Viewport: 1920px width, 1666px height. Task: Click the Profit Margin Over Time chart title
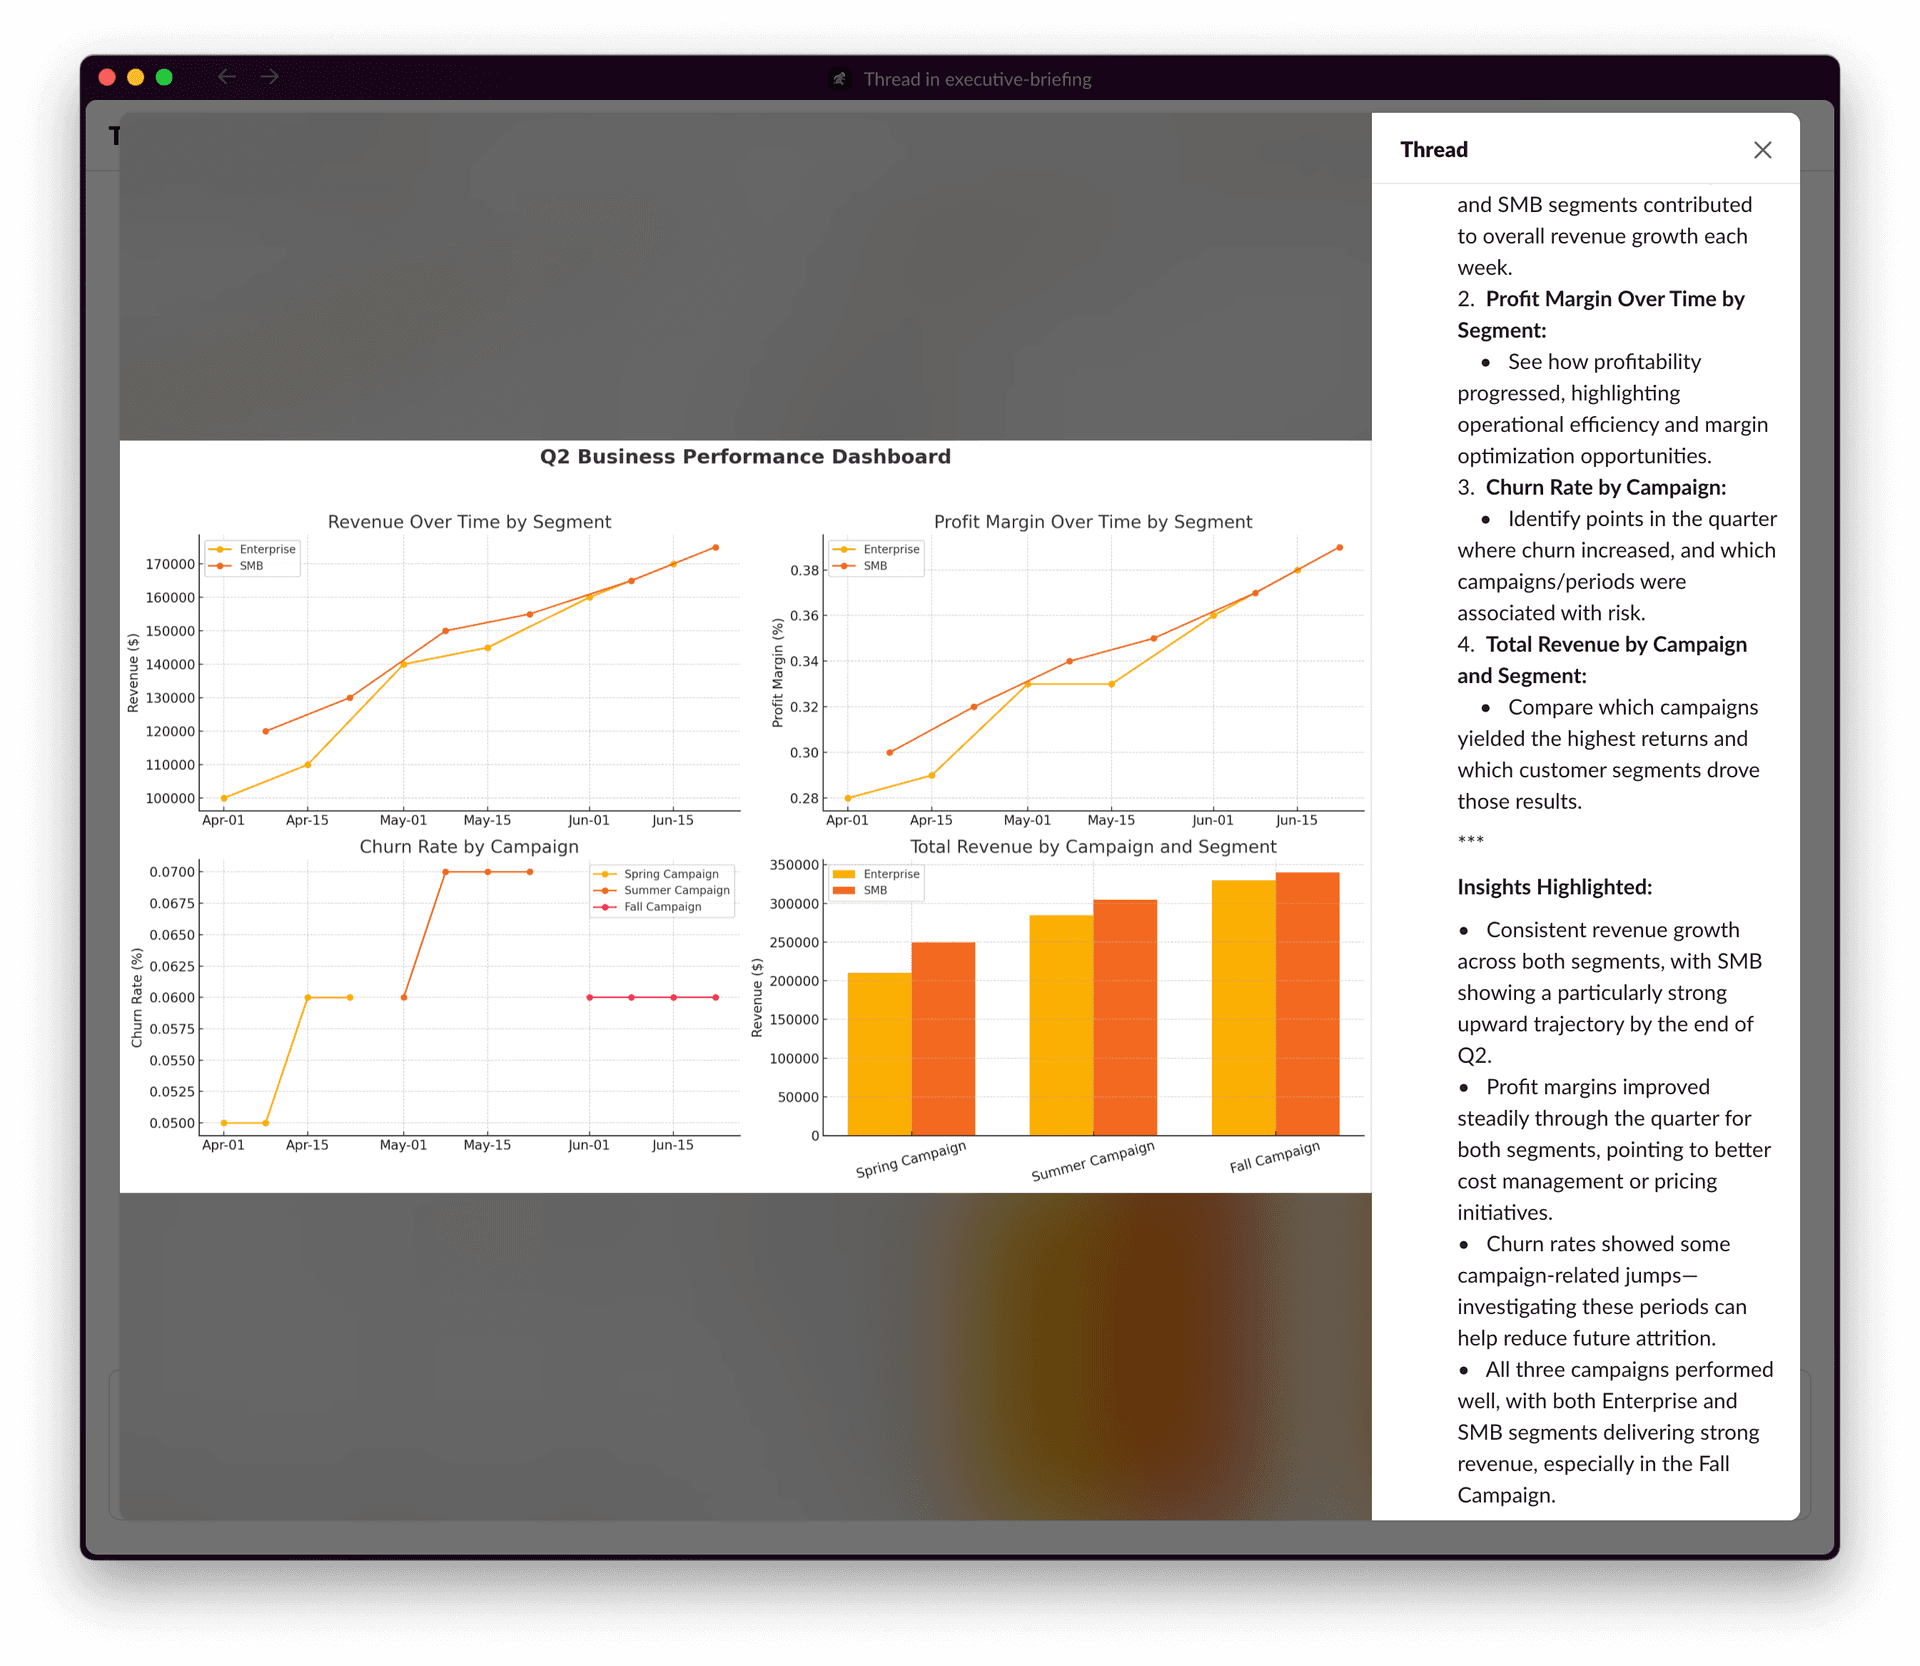[x=1092, y=522]
